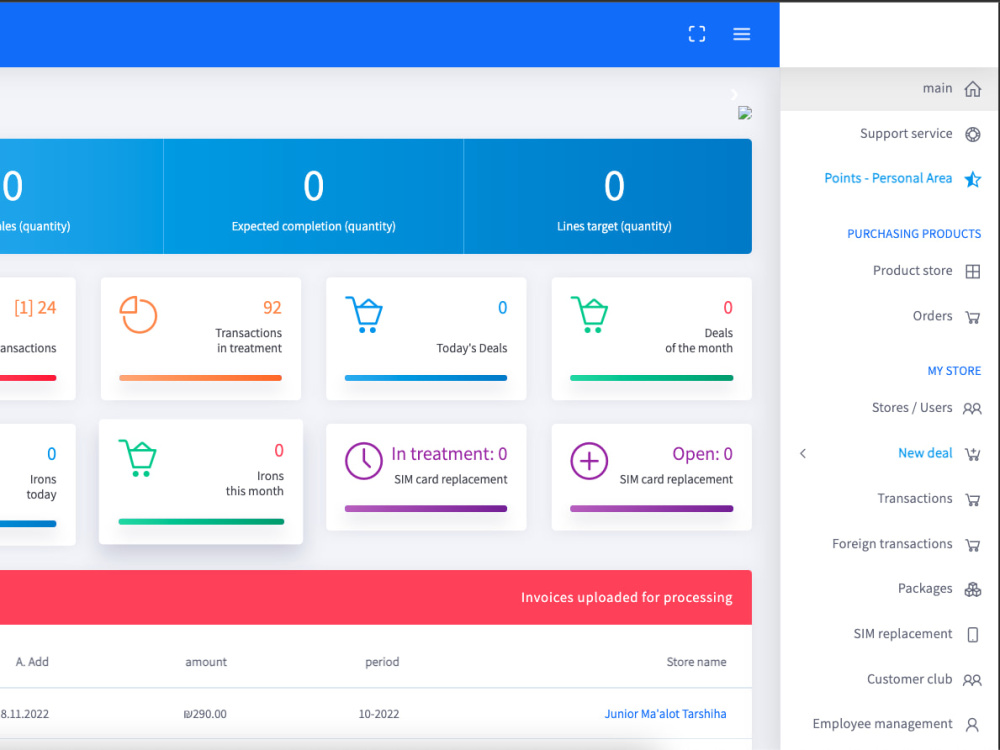Click green cart icon on Irons this month

(x=138, y=458)
